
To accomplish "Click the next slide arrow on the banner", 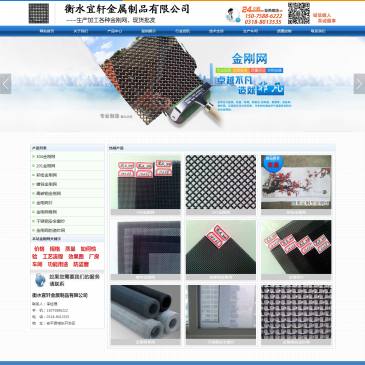I will coord(359,84).
